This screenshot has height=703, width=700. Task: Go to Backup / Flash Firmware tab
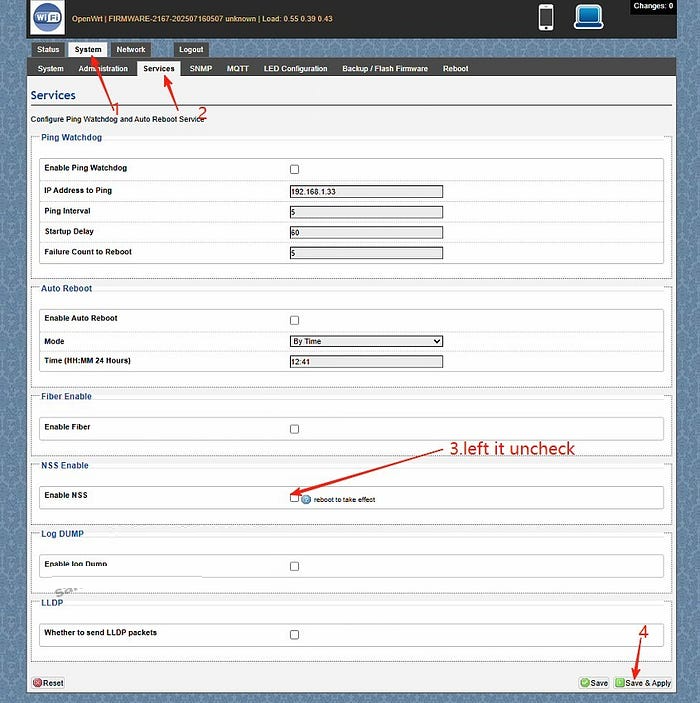384,69
